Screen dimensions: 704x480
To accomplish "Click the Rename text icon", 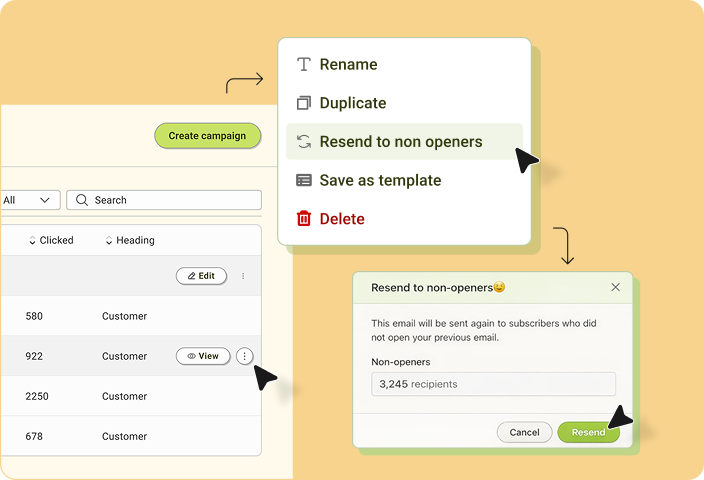I will click(304, 65).
